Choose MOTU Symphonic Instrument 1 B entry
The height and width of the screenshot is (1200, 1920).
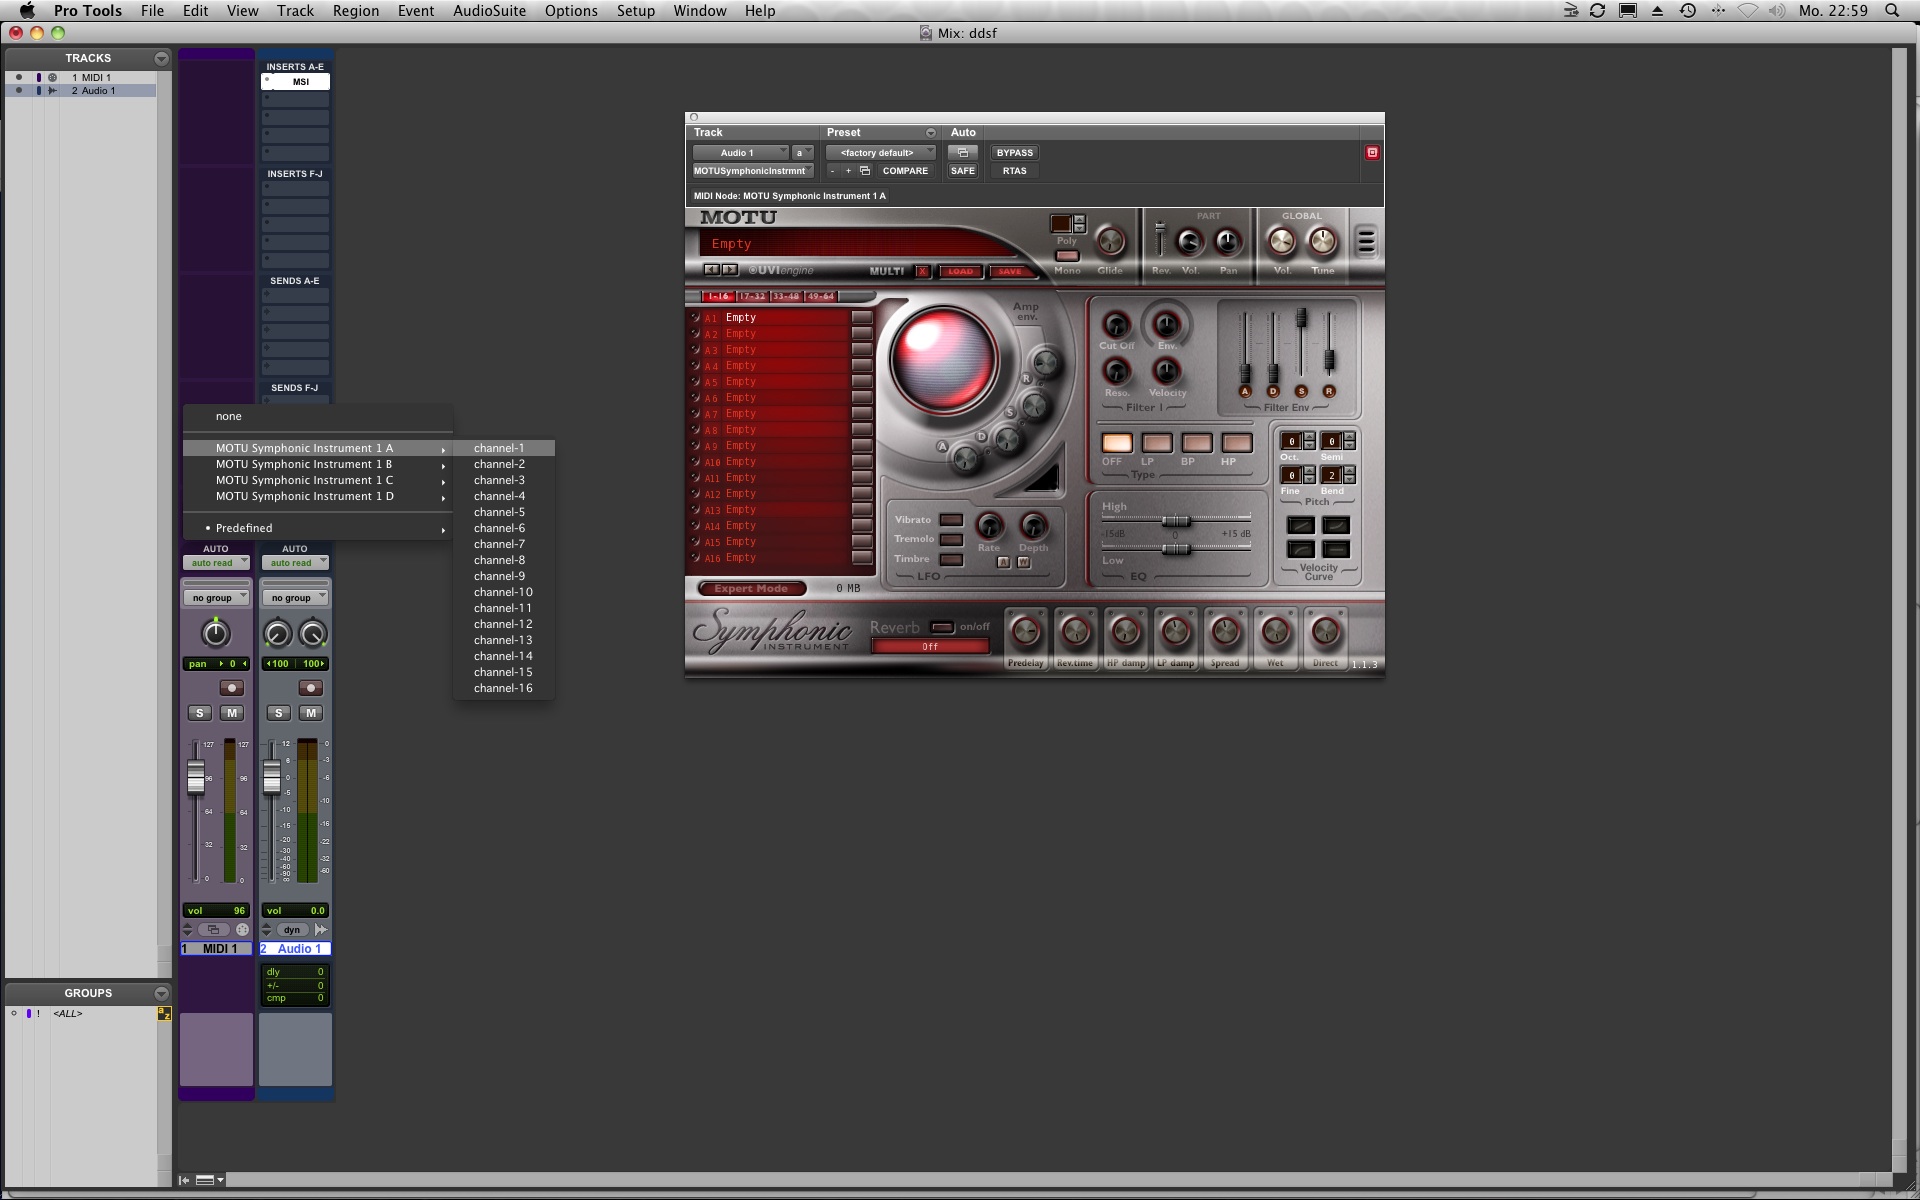[318, 464]
